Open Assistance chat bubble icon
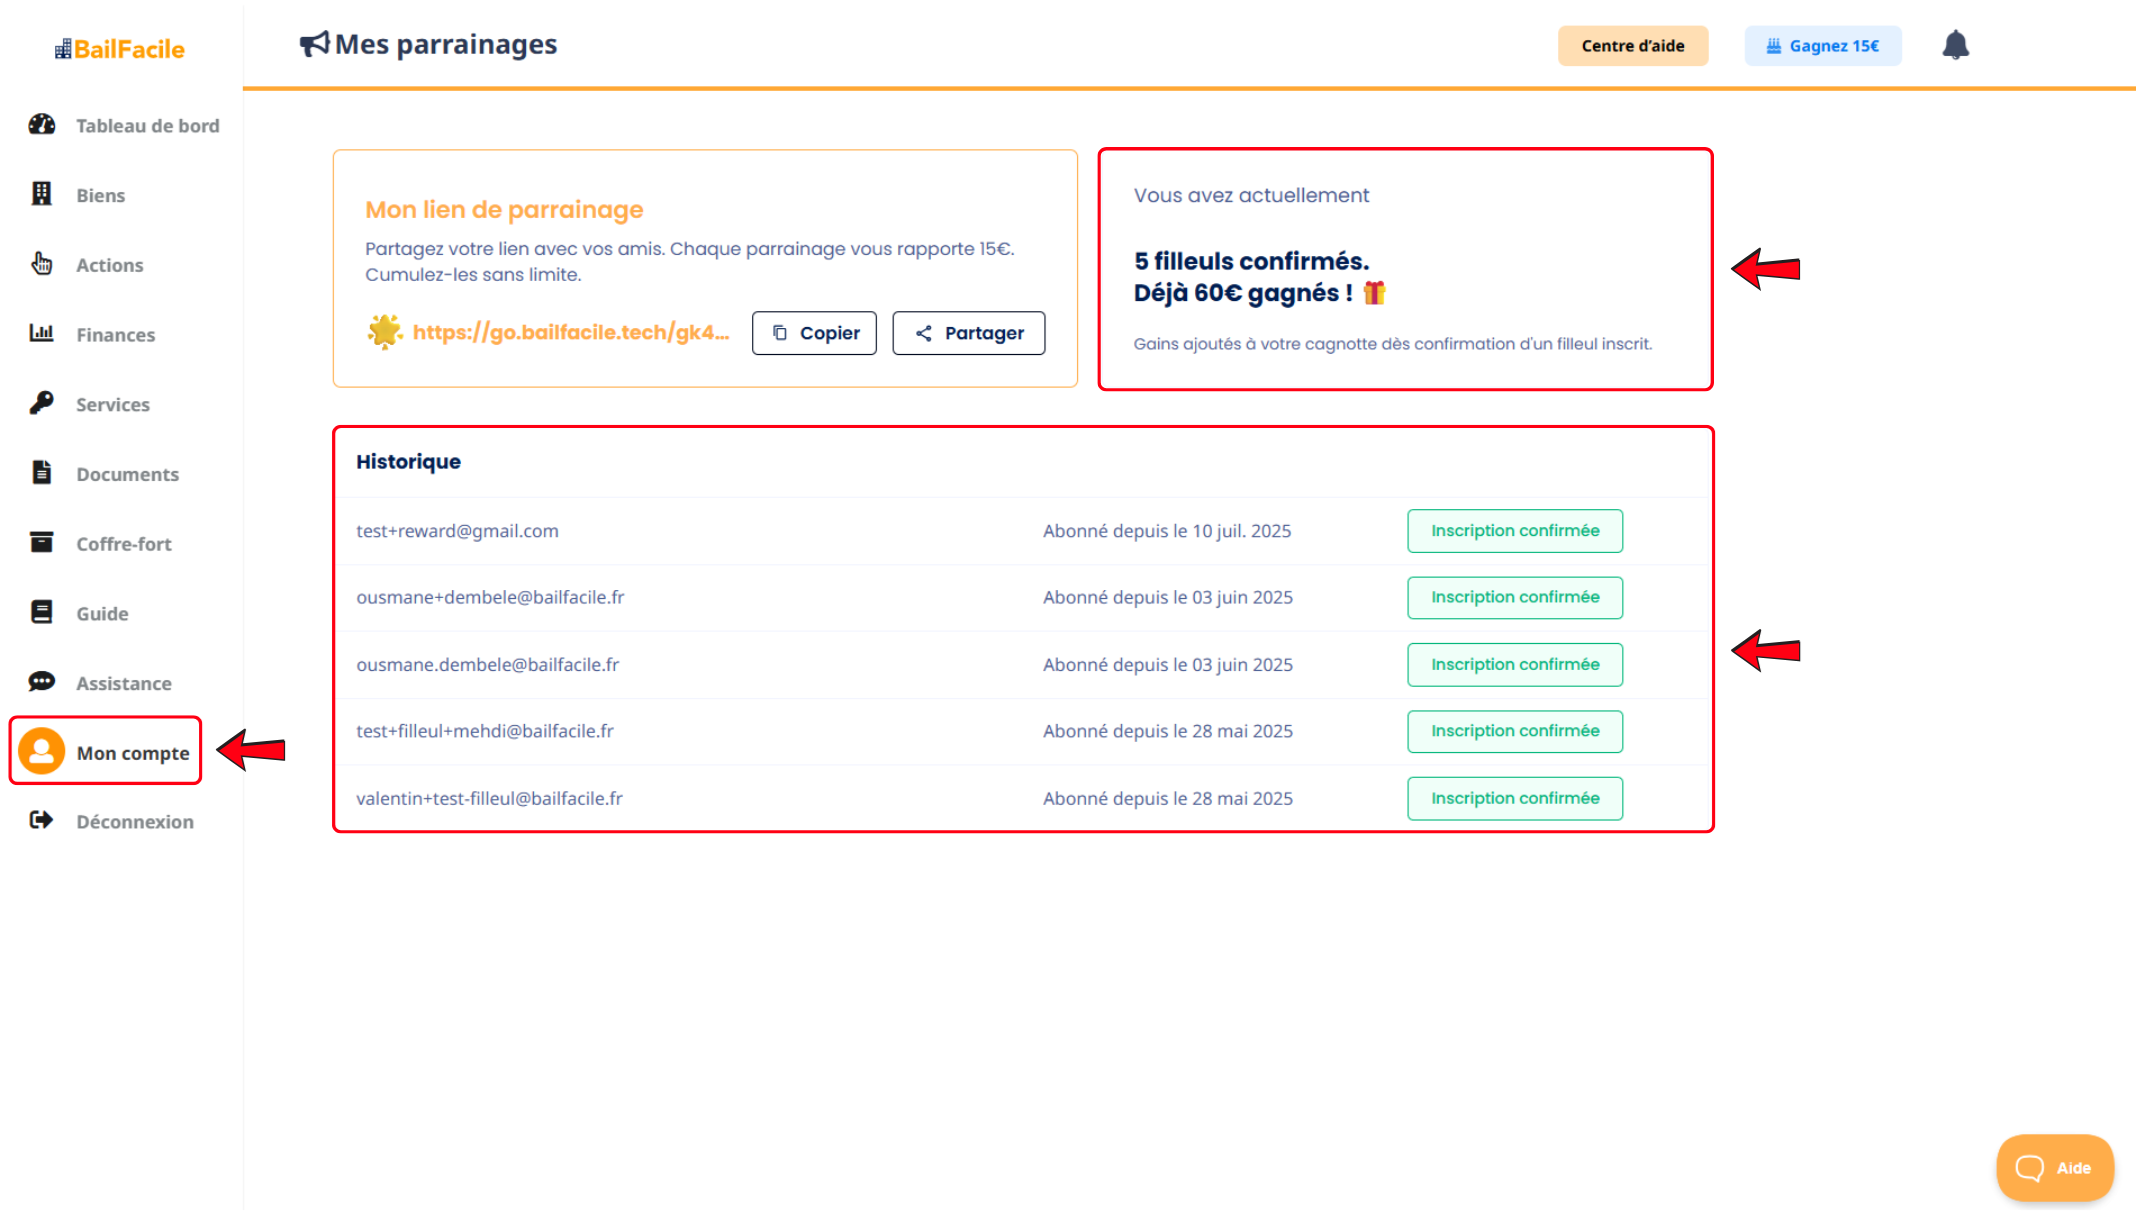 (41, 682)
